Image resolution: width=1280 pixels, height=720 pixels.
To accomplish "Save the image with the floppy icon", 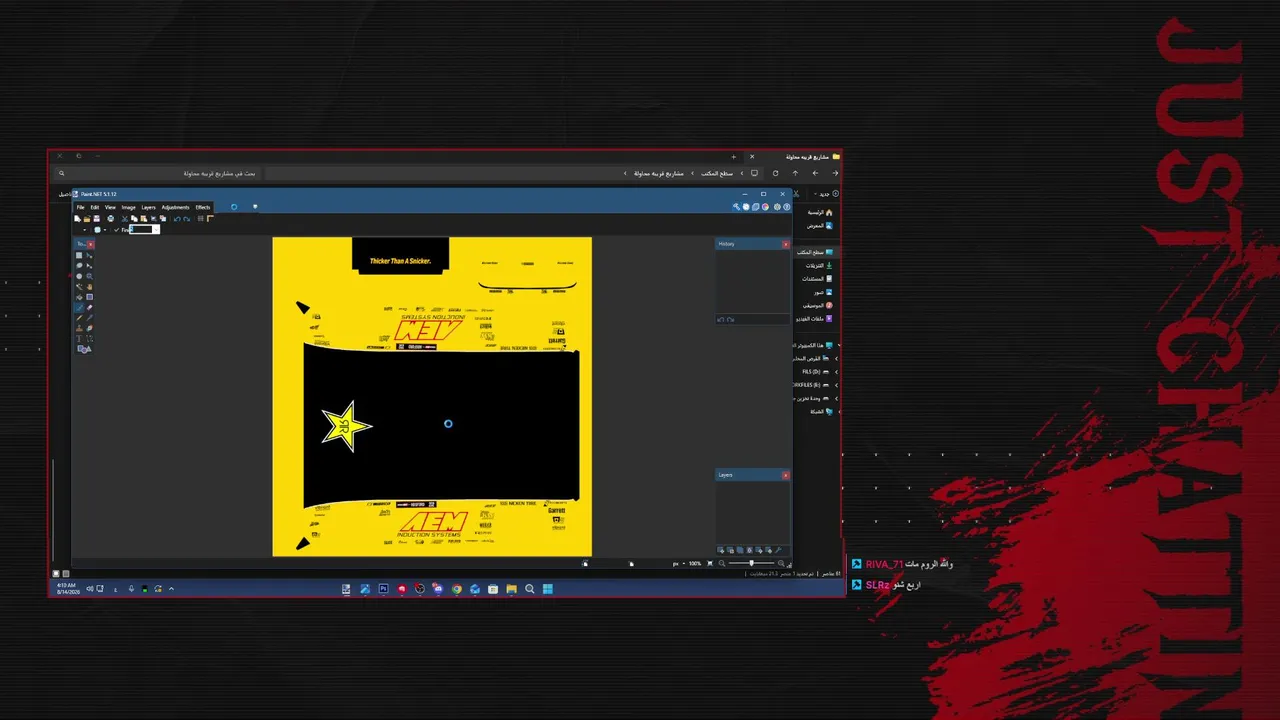I will pyautogui.click(x=96, y=218).
